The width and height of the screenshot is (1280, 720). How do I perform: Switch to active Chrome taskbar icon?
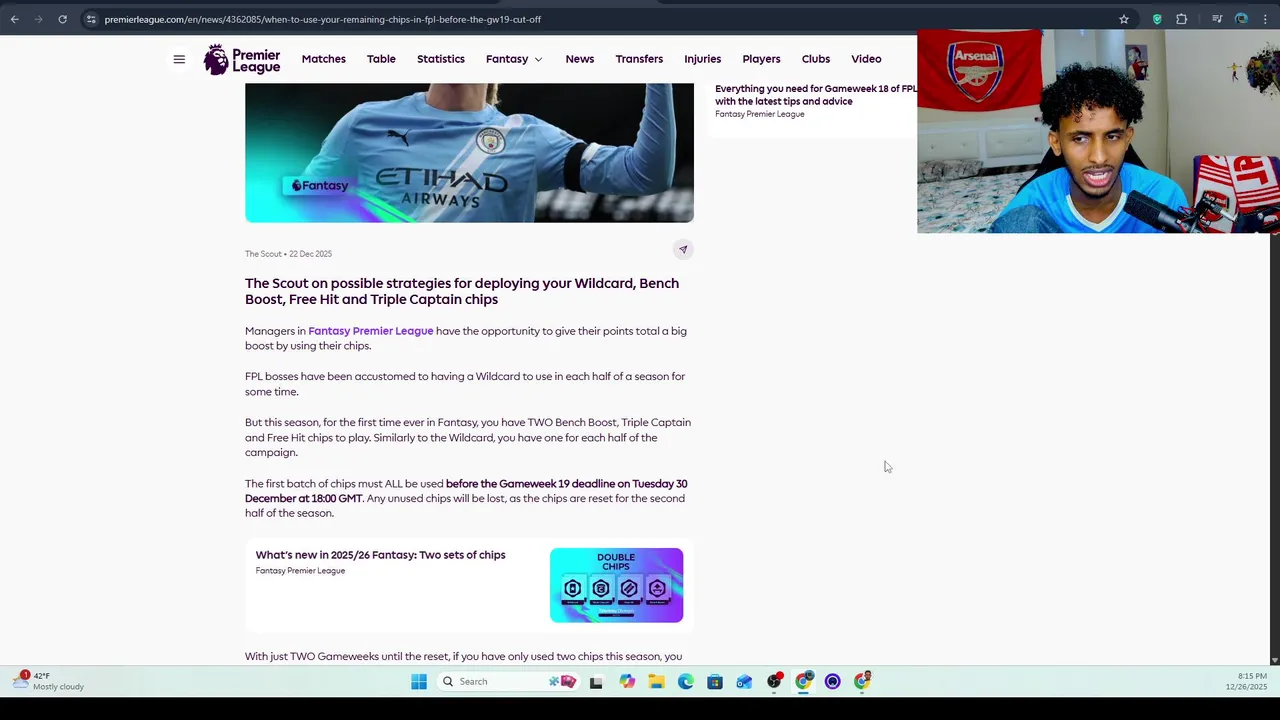point(804,682)
